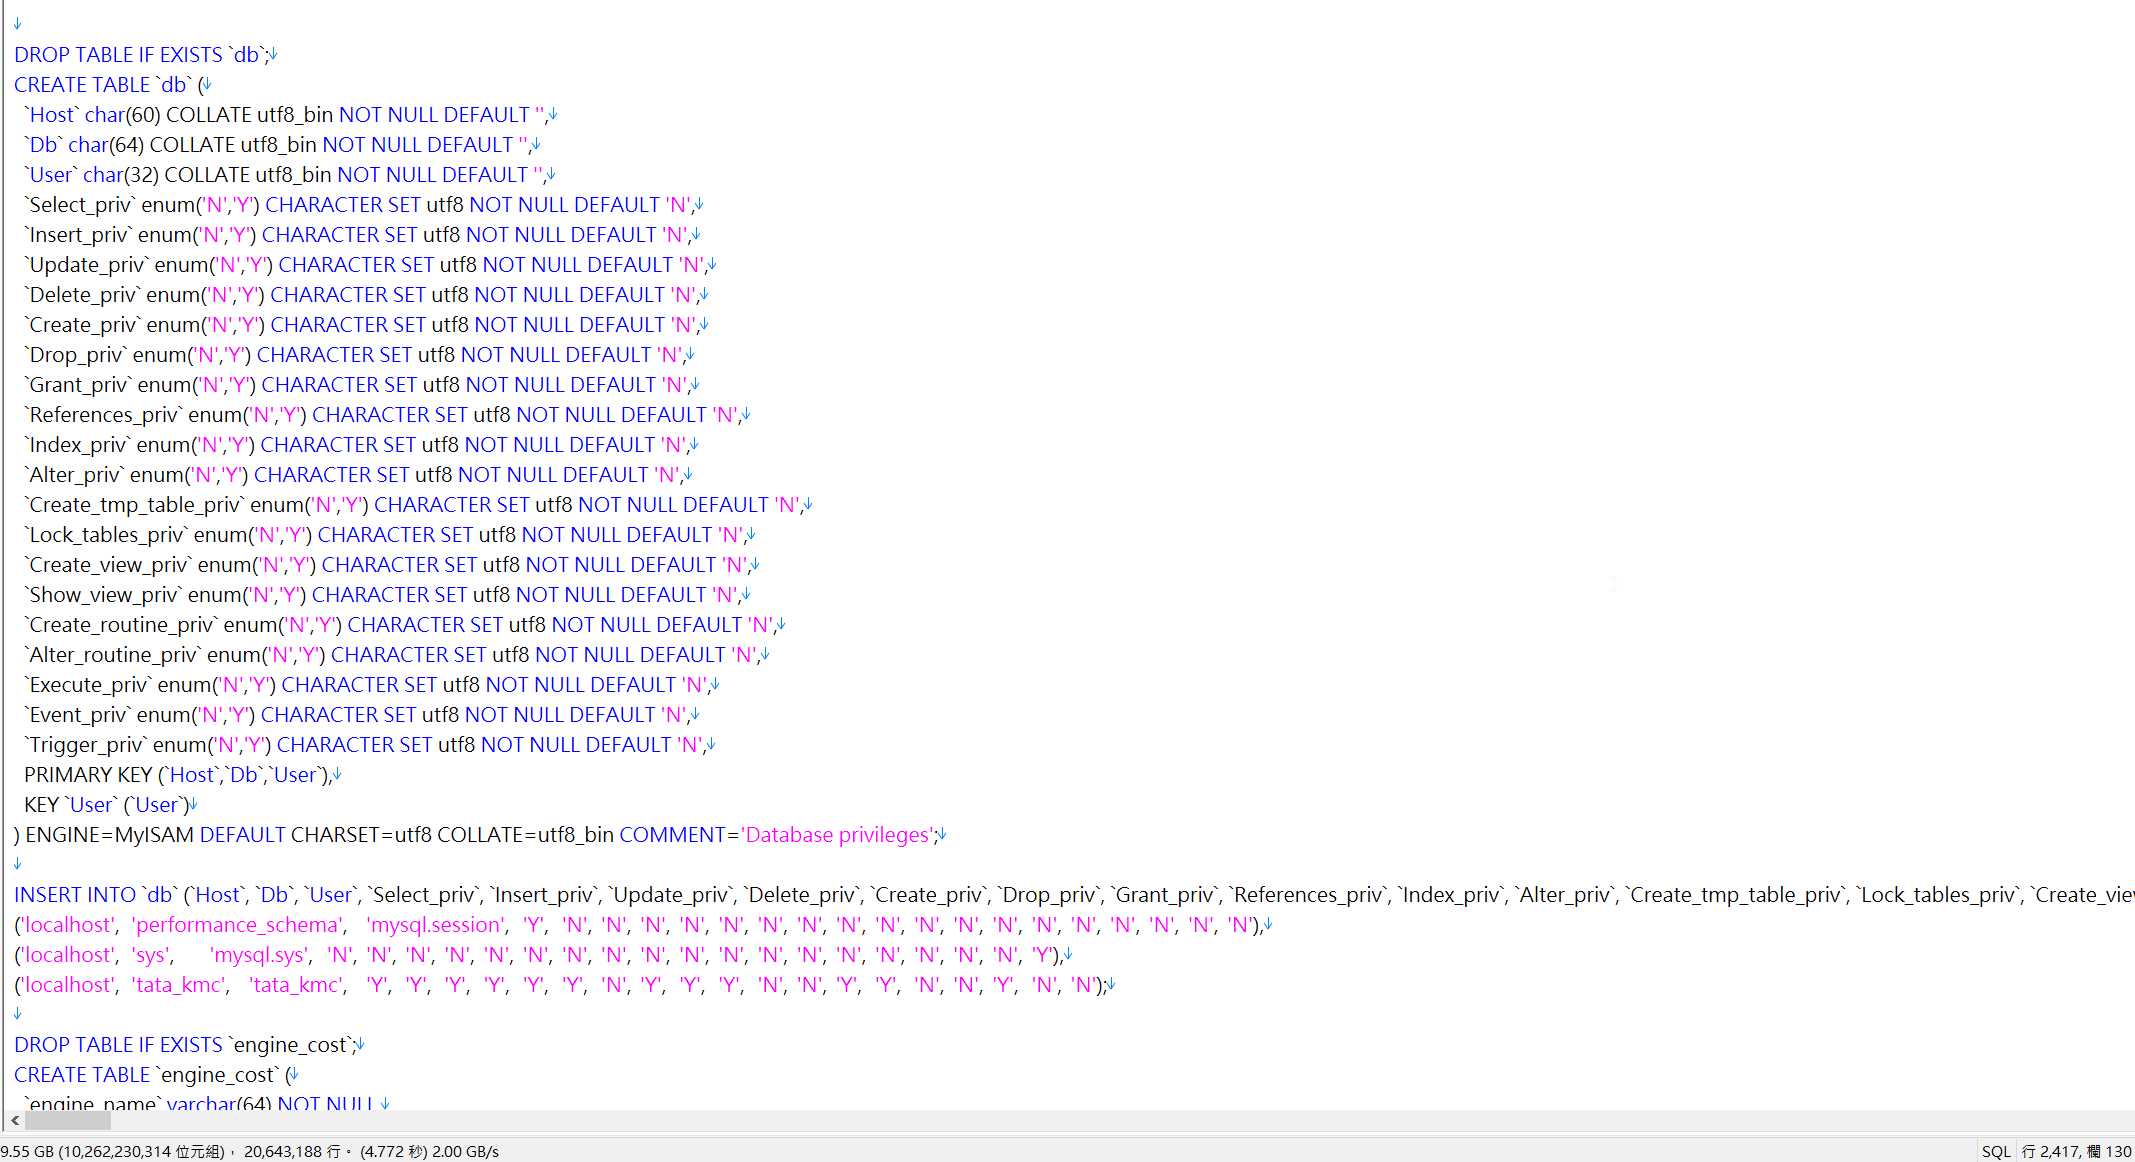Click the 'sys' database value

coord(151,955)
